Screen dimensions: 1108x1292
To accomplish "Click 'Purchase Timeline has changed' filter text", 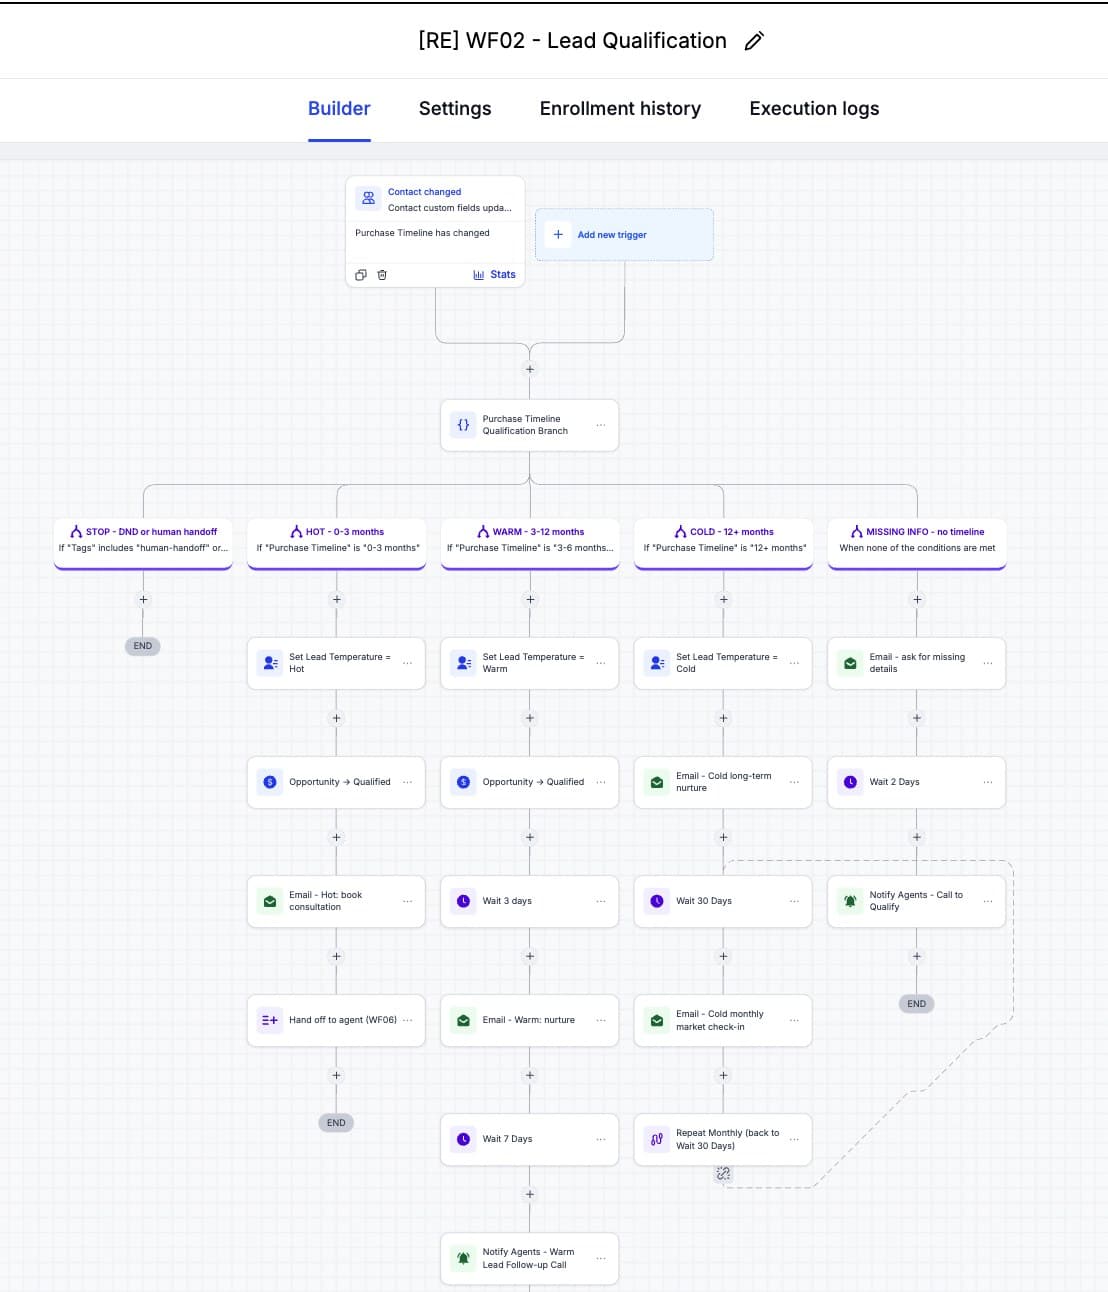I will click(422, 233).
